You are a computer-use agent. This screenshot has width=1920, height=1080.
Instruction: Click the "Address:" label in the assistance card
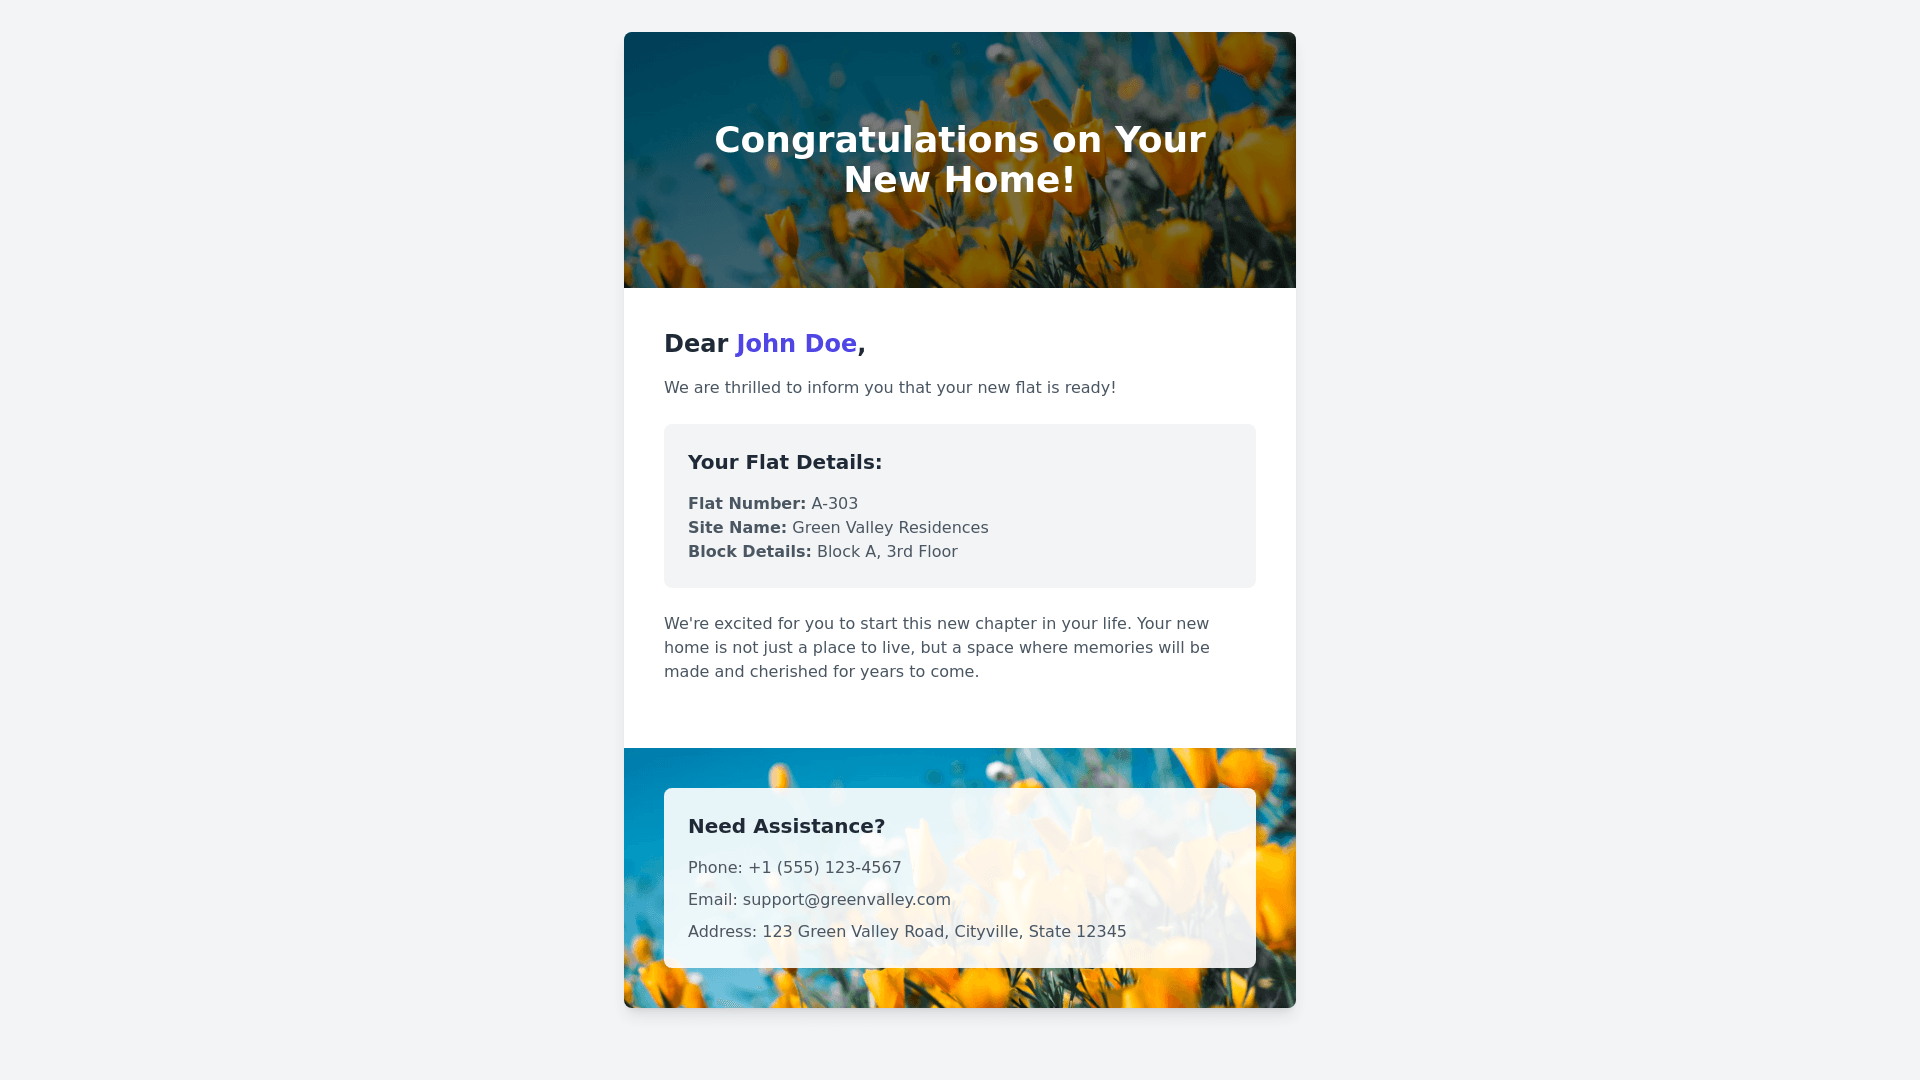(x=722, y=932)
